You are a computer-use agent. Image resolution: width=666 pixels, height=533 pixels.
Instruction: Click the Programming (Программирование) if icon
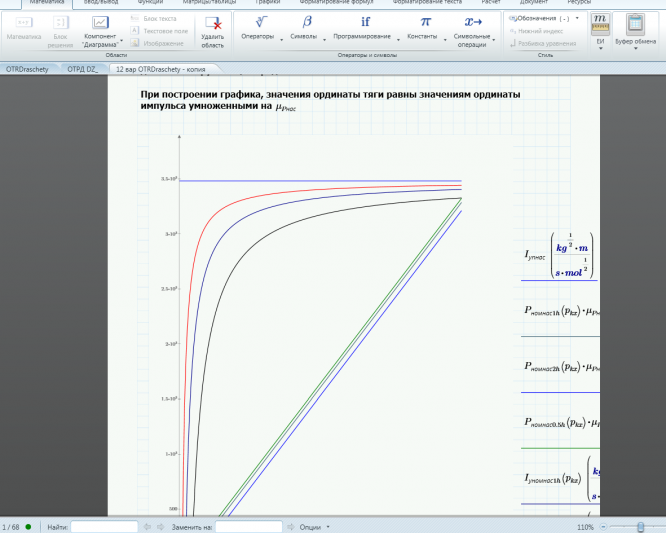click(365, 21)
